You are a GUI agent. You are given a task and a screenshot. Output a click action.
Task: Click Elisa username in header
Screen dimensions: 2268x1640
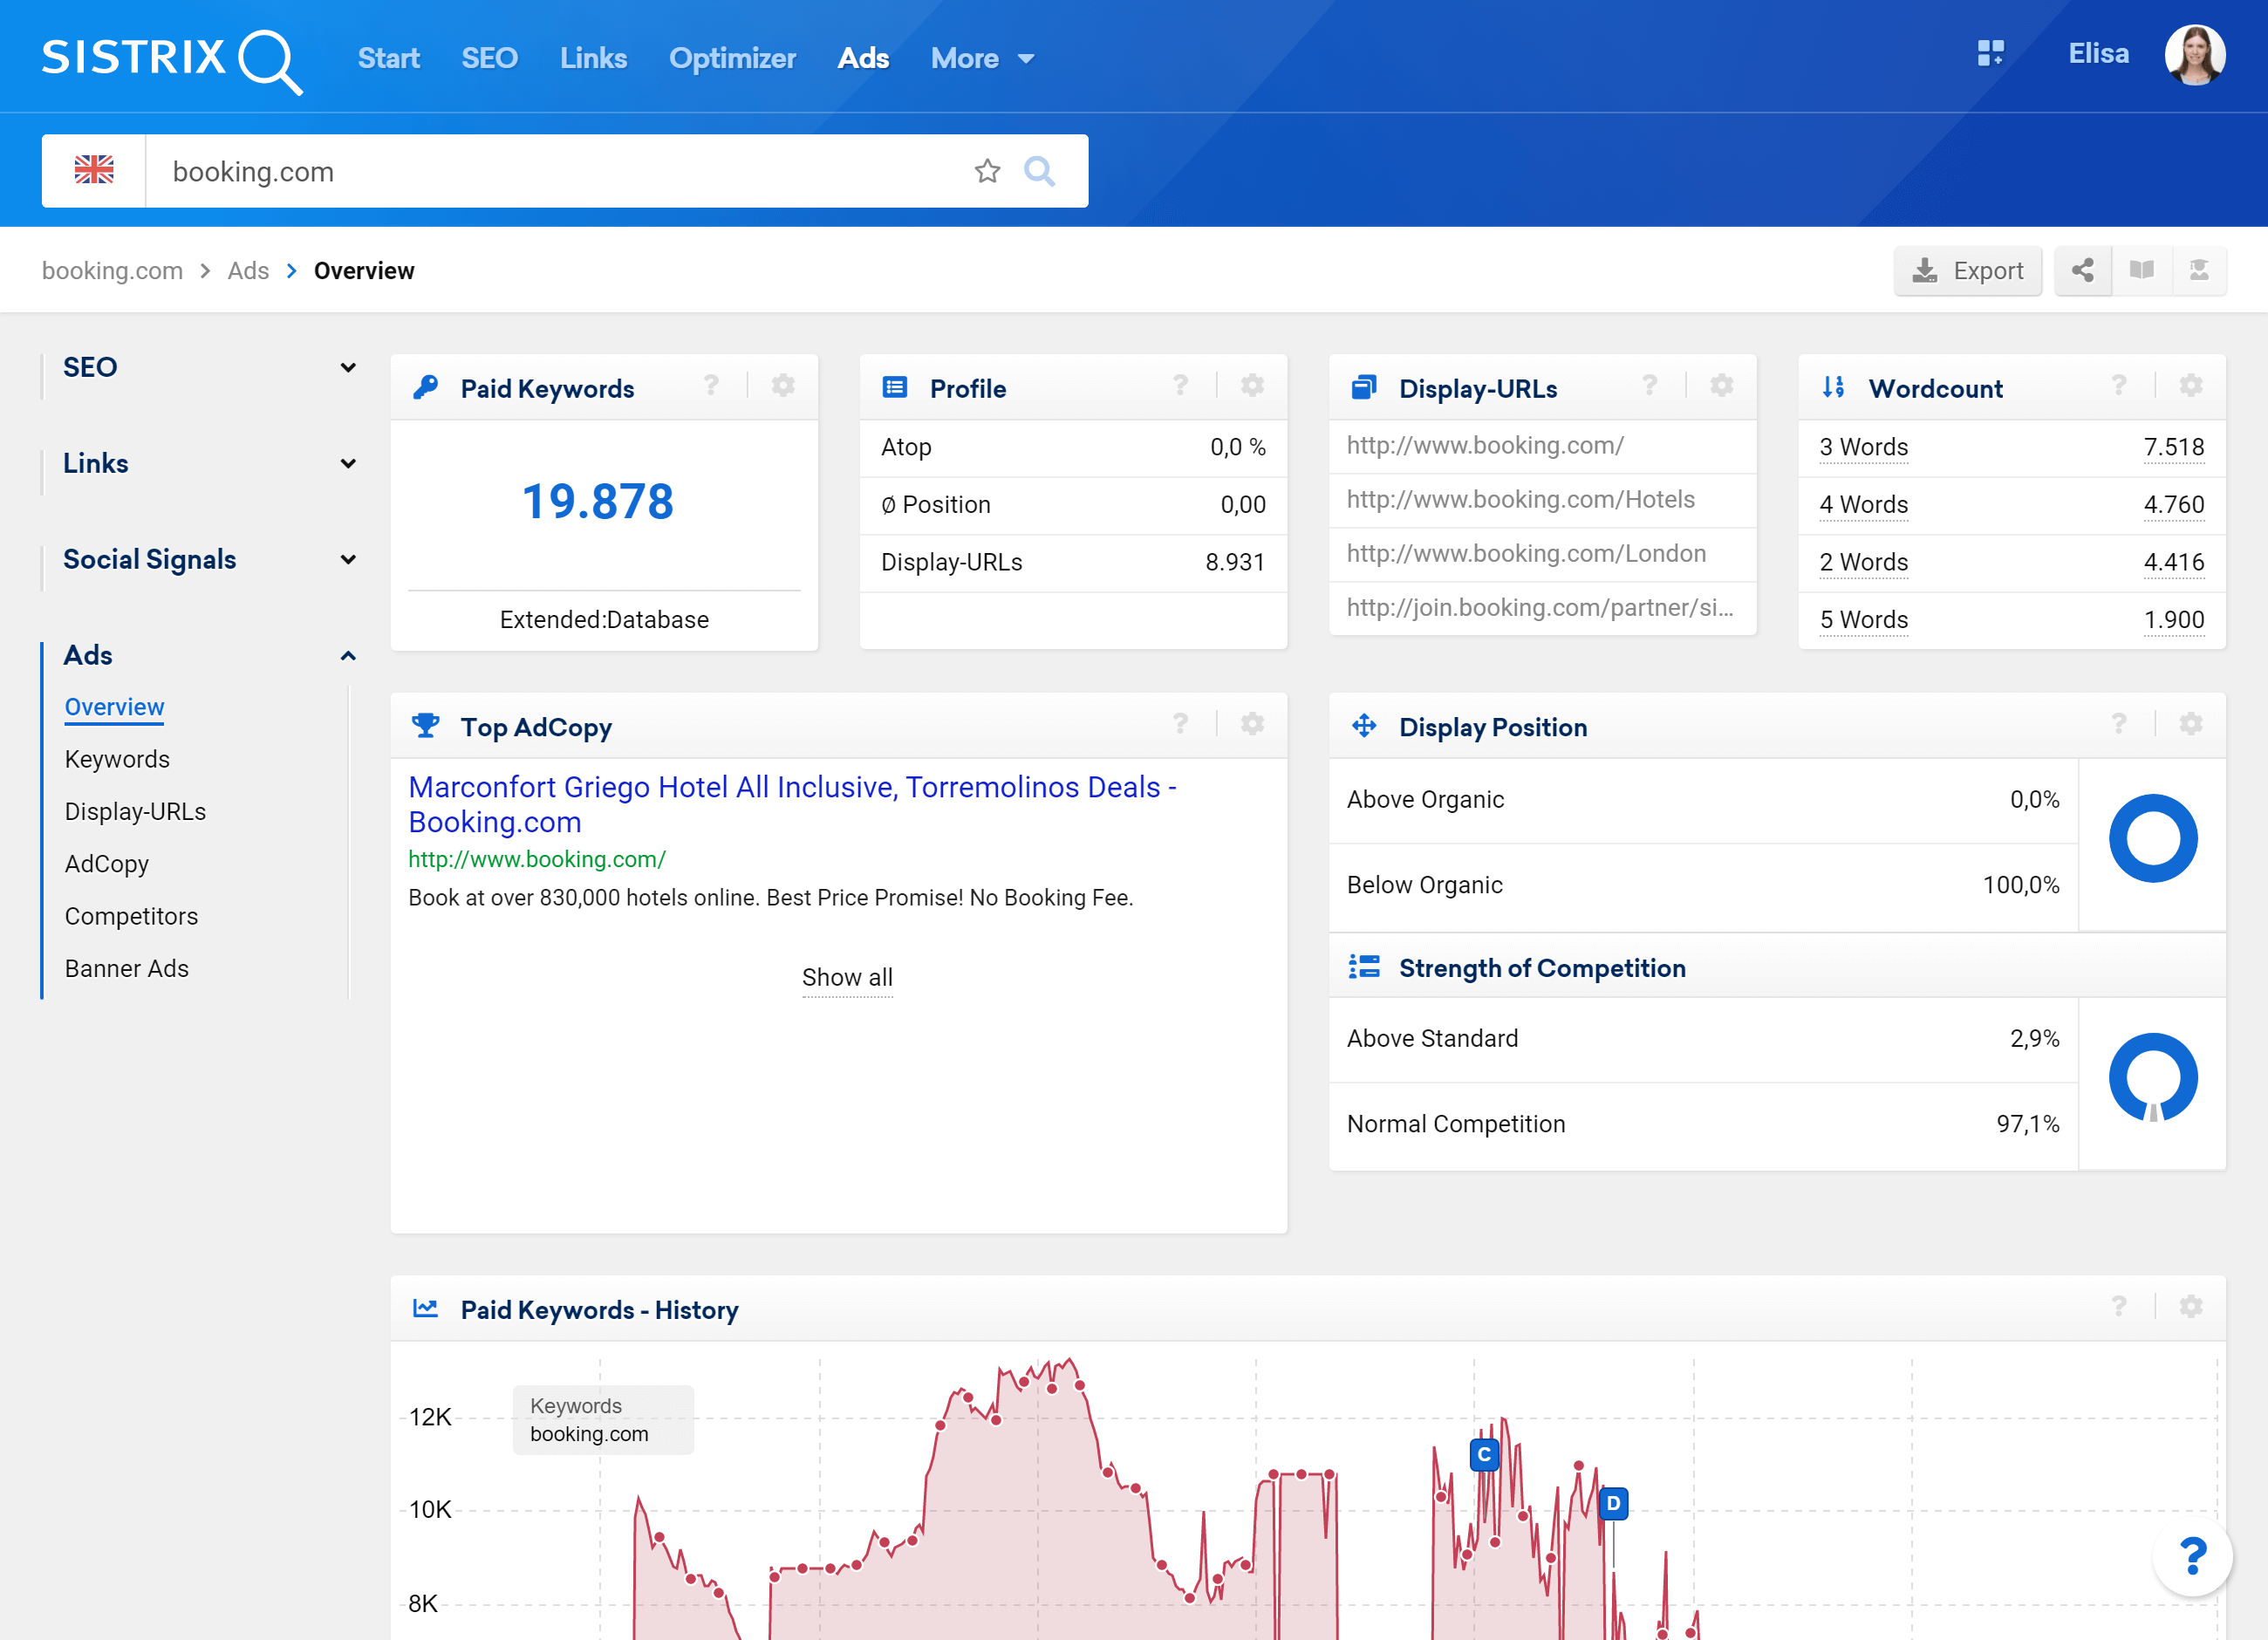coord(2098,54)
